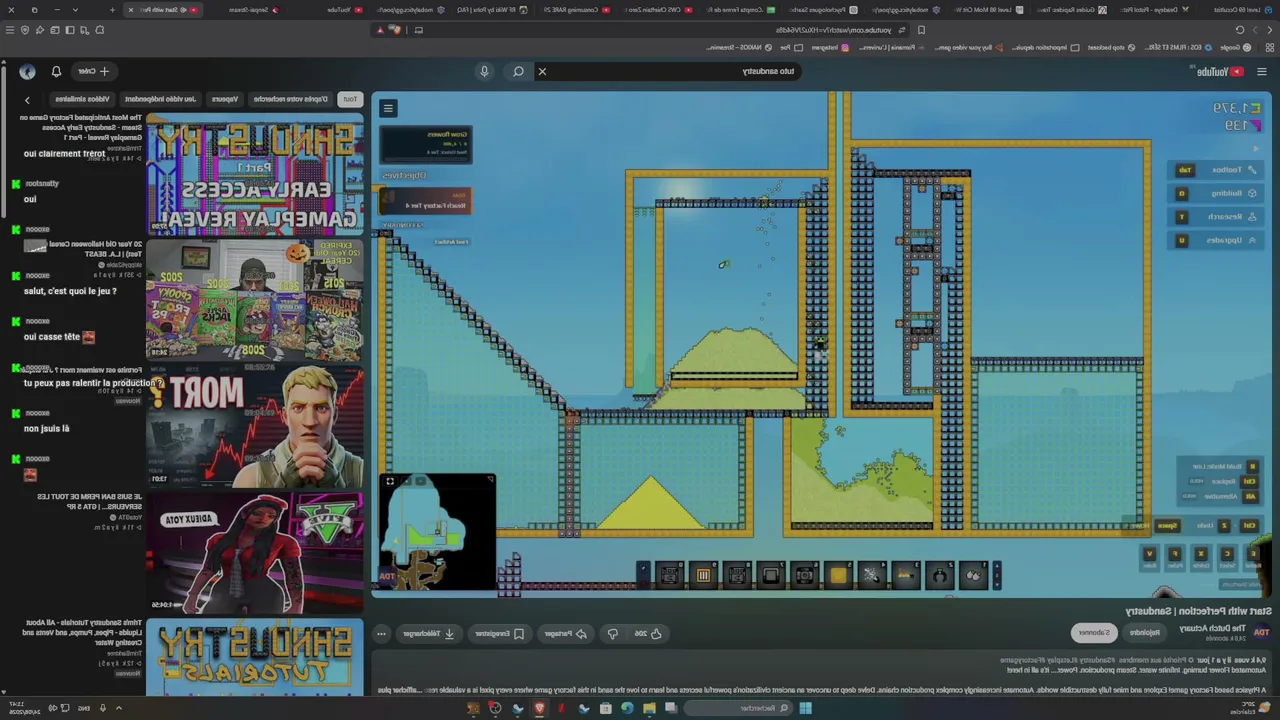Select the 'Tout' filter chip
This screenshot has height=720, width=1280.
pyautogui.click(x=350, y=99)
